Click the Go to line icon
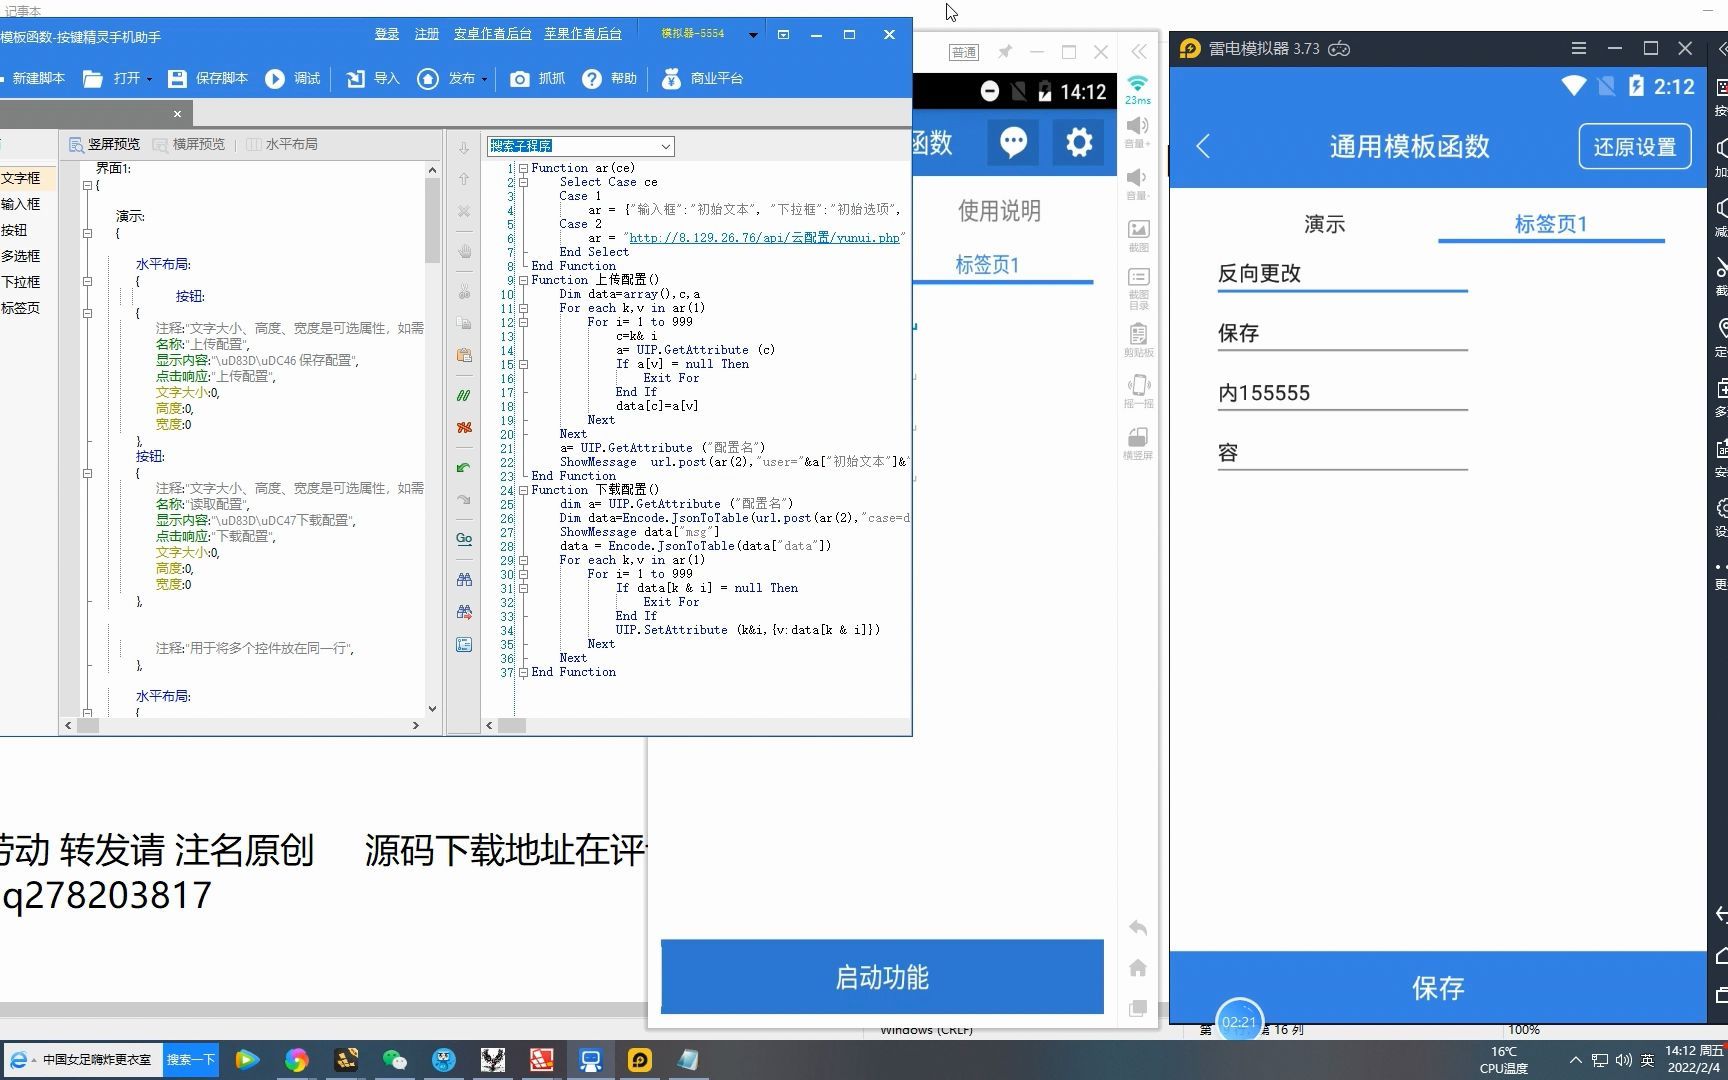 coord(464,539)
